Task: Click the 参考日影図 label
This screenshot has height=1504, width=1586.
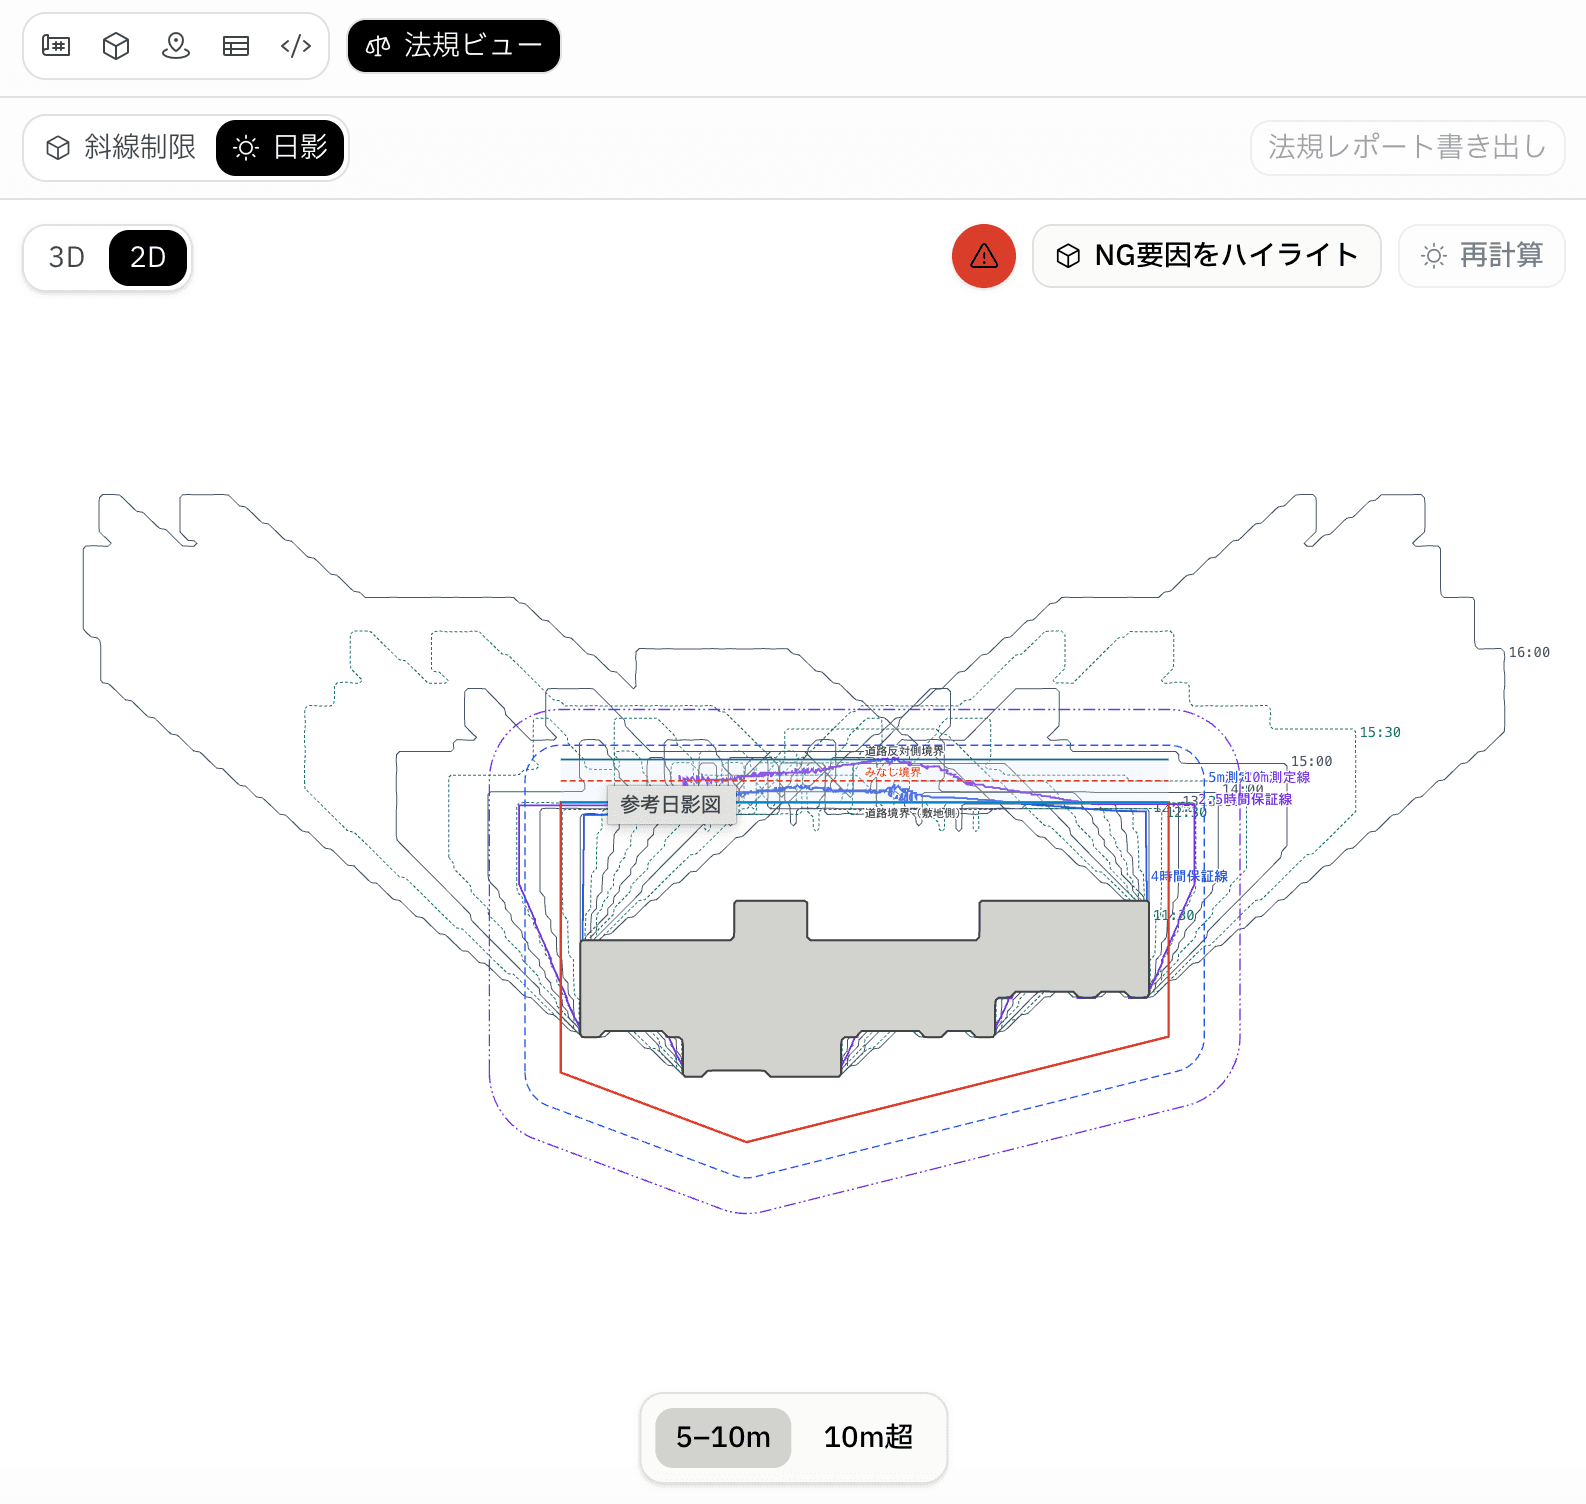Action: tap(671, 805)
